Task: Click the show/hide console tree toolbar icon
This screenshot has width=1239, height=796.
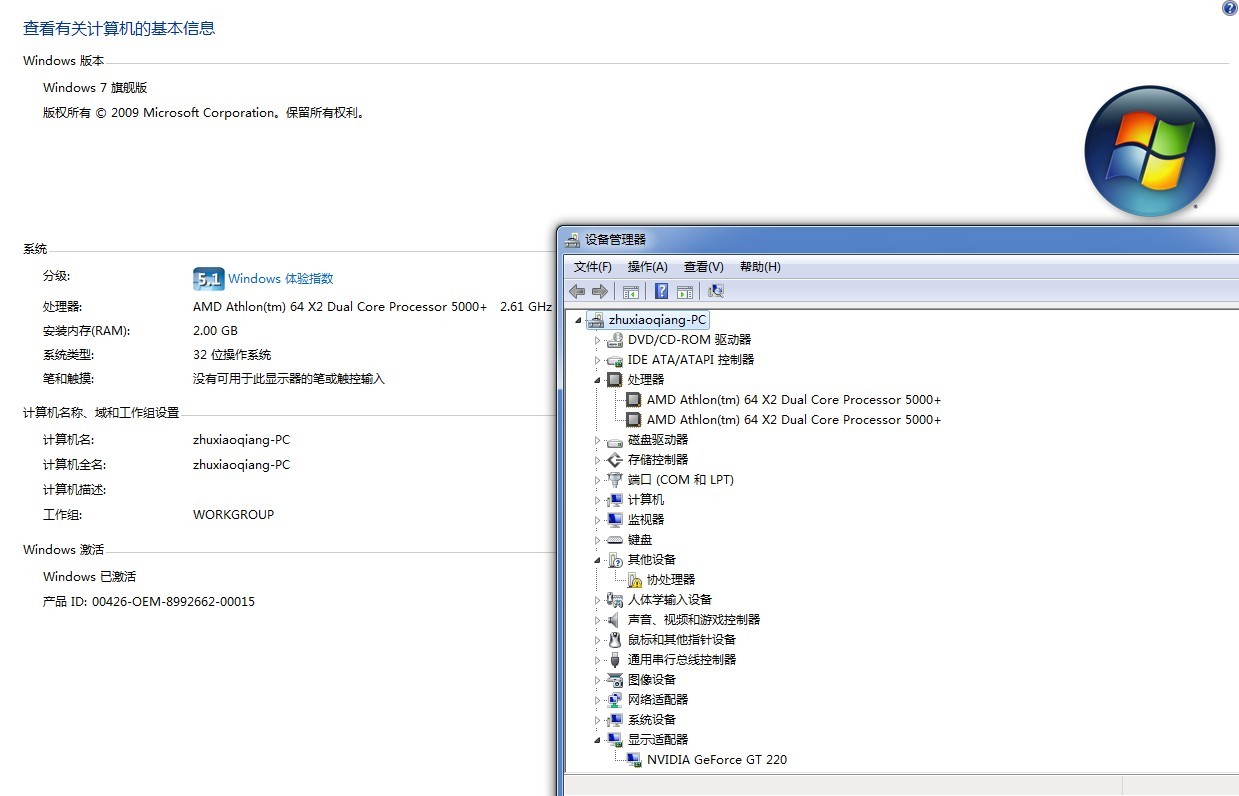Action: (631, 291)
